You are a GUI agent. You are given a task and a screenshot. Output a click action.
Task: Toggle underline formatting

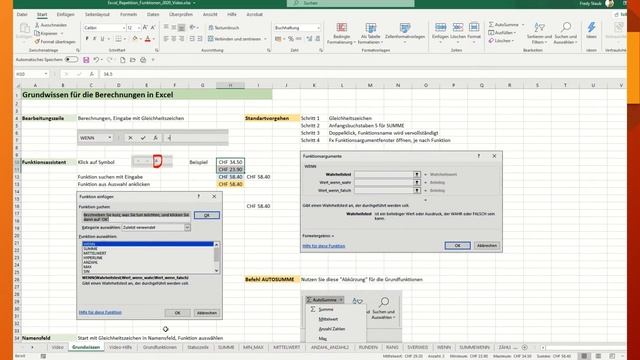102,39
